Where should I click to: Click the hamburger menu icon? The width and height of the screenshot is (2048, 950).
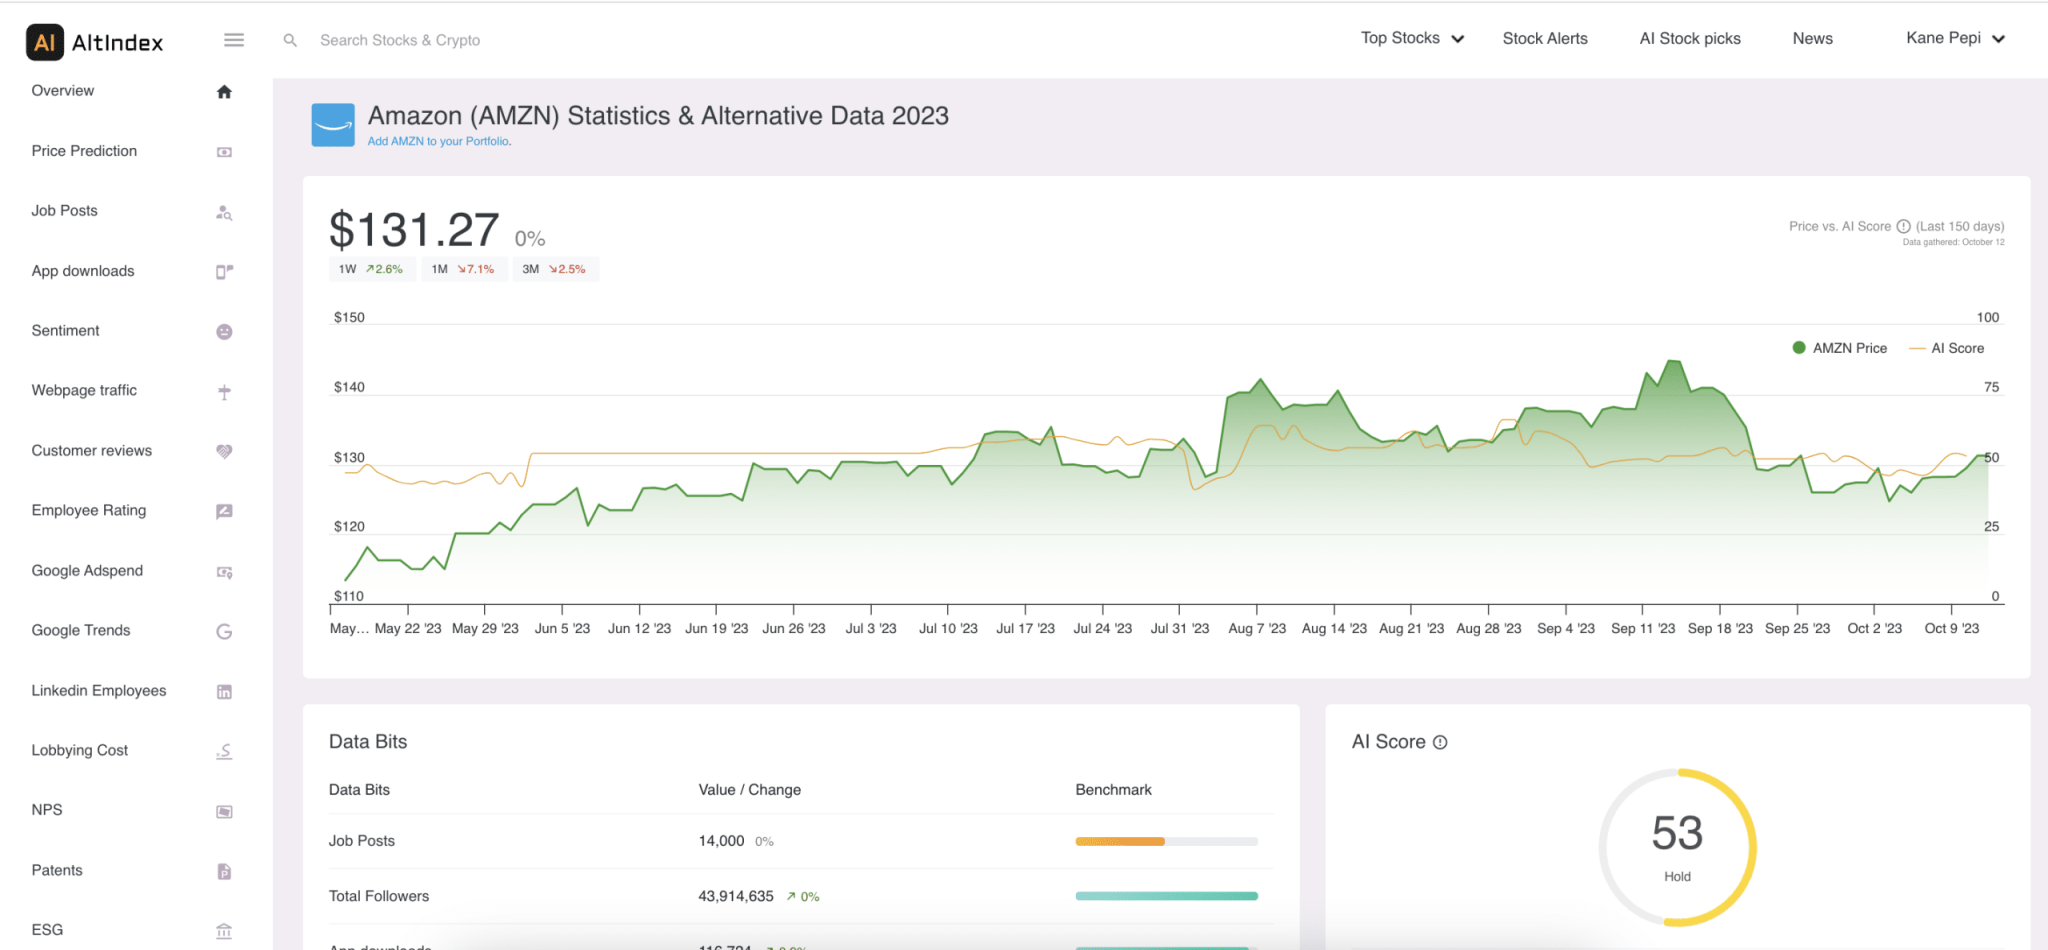(x=234, y=40)
